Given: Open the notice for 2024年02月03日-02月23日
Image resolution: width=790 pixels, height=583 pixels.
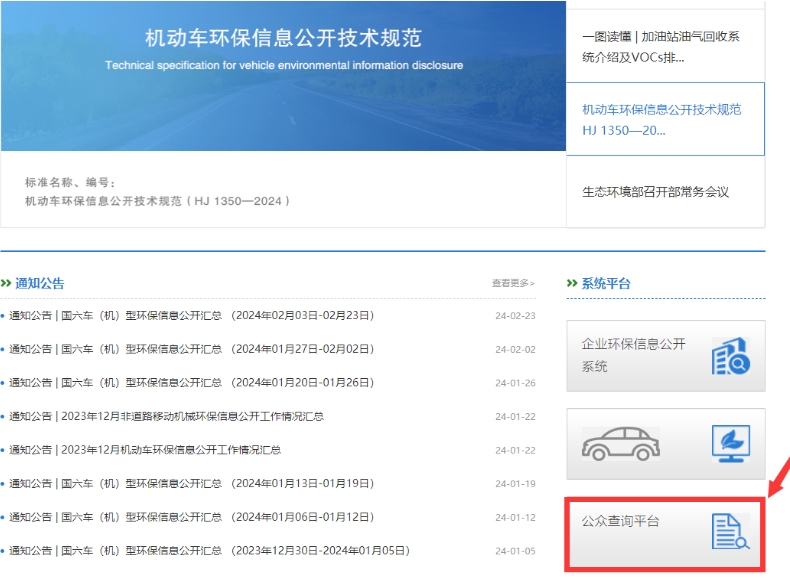Looking at the screenshot, I should (192, 316).
